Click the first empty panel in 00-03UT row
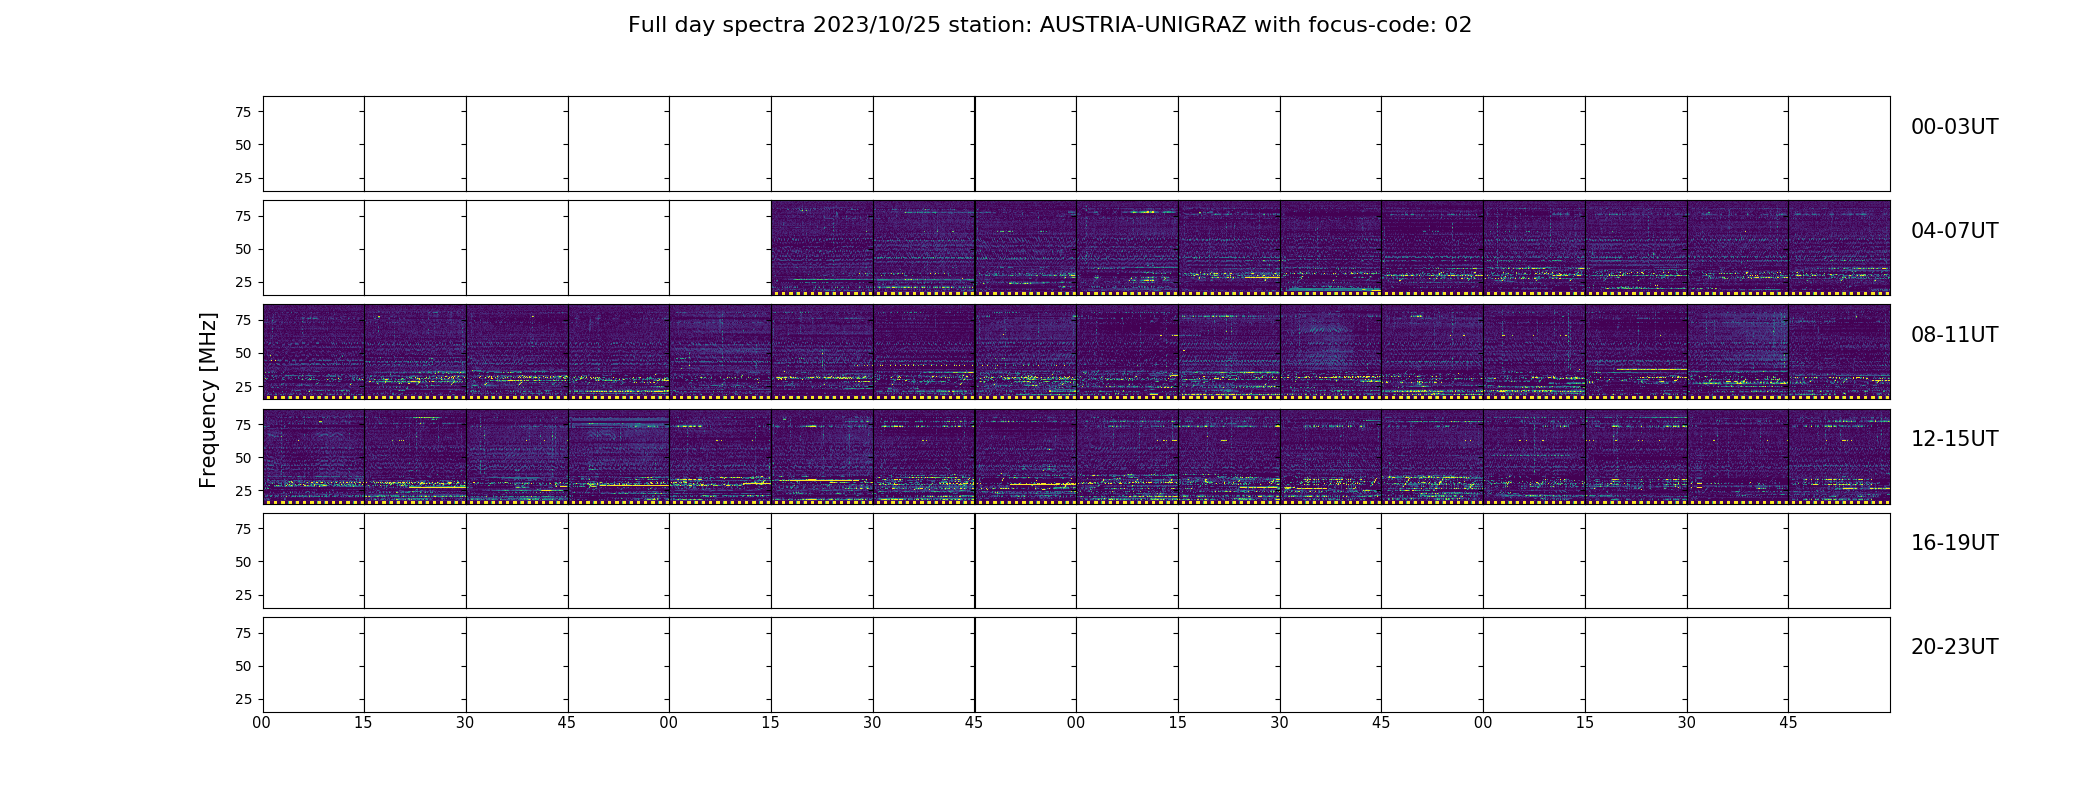2100x800 pixels. coord(313,144)
